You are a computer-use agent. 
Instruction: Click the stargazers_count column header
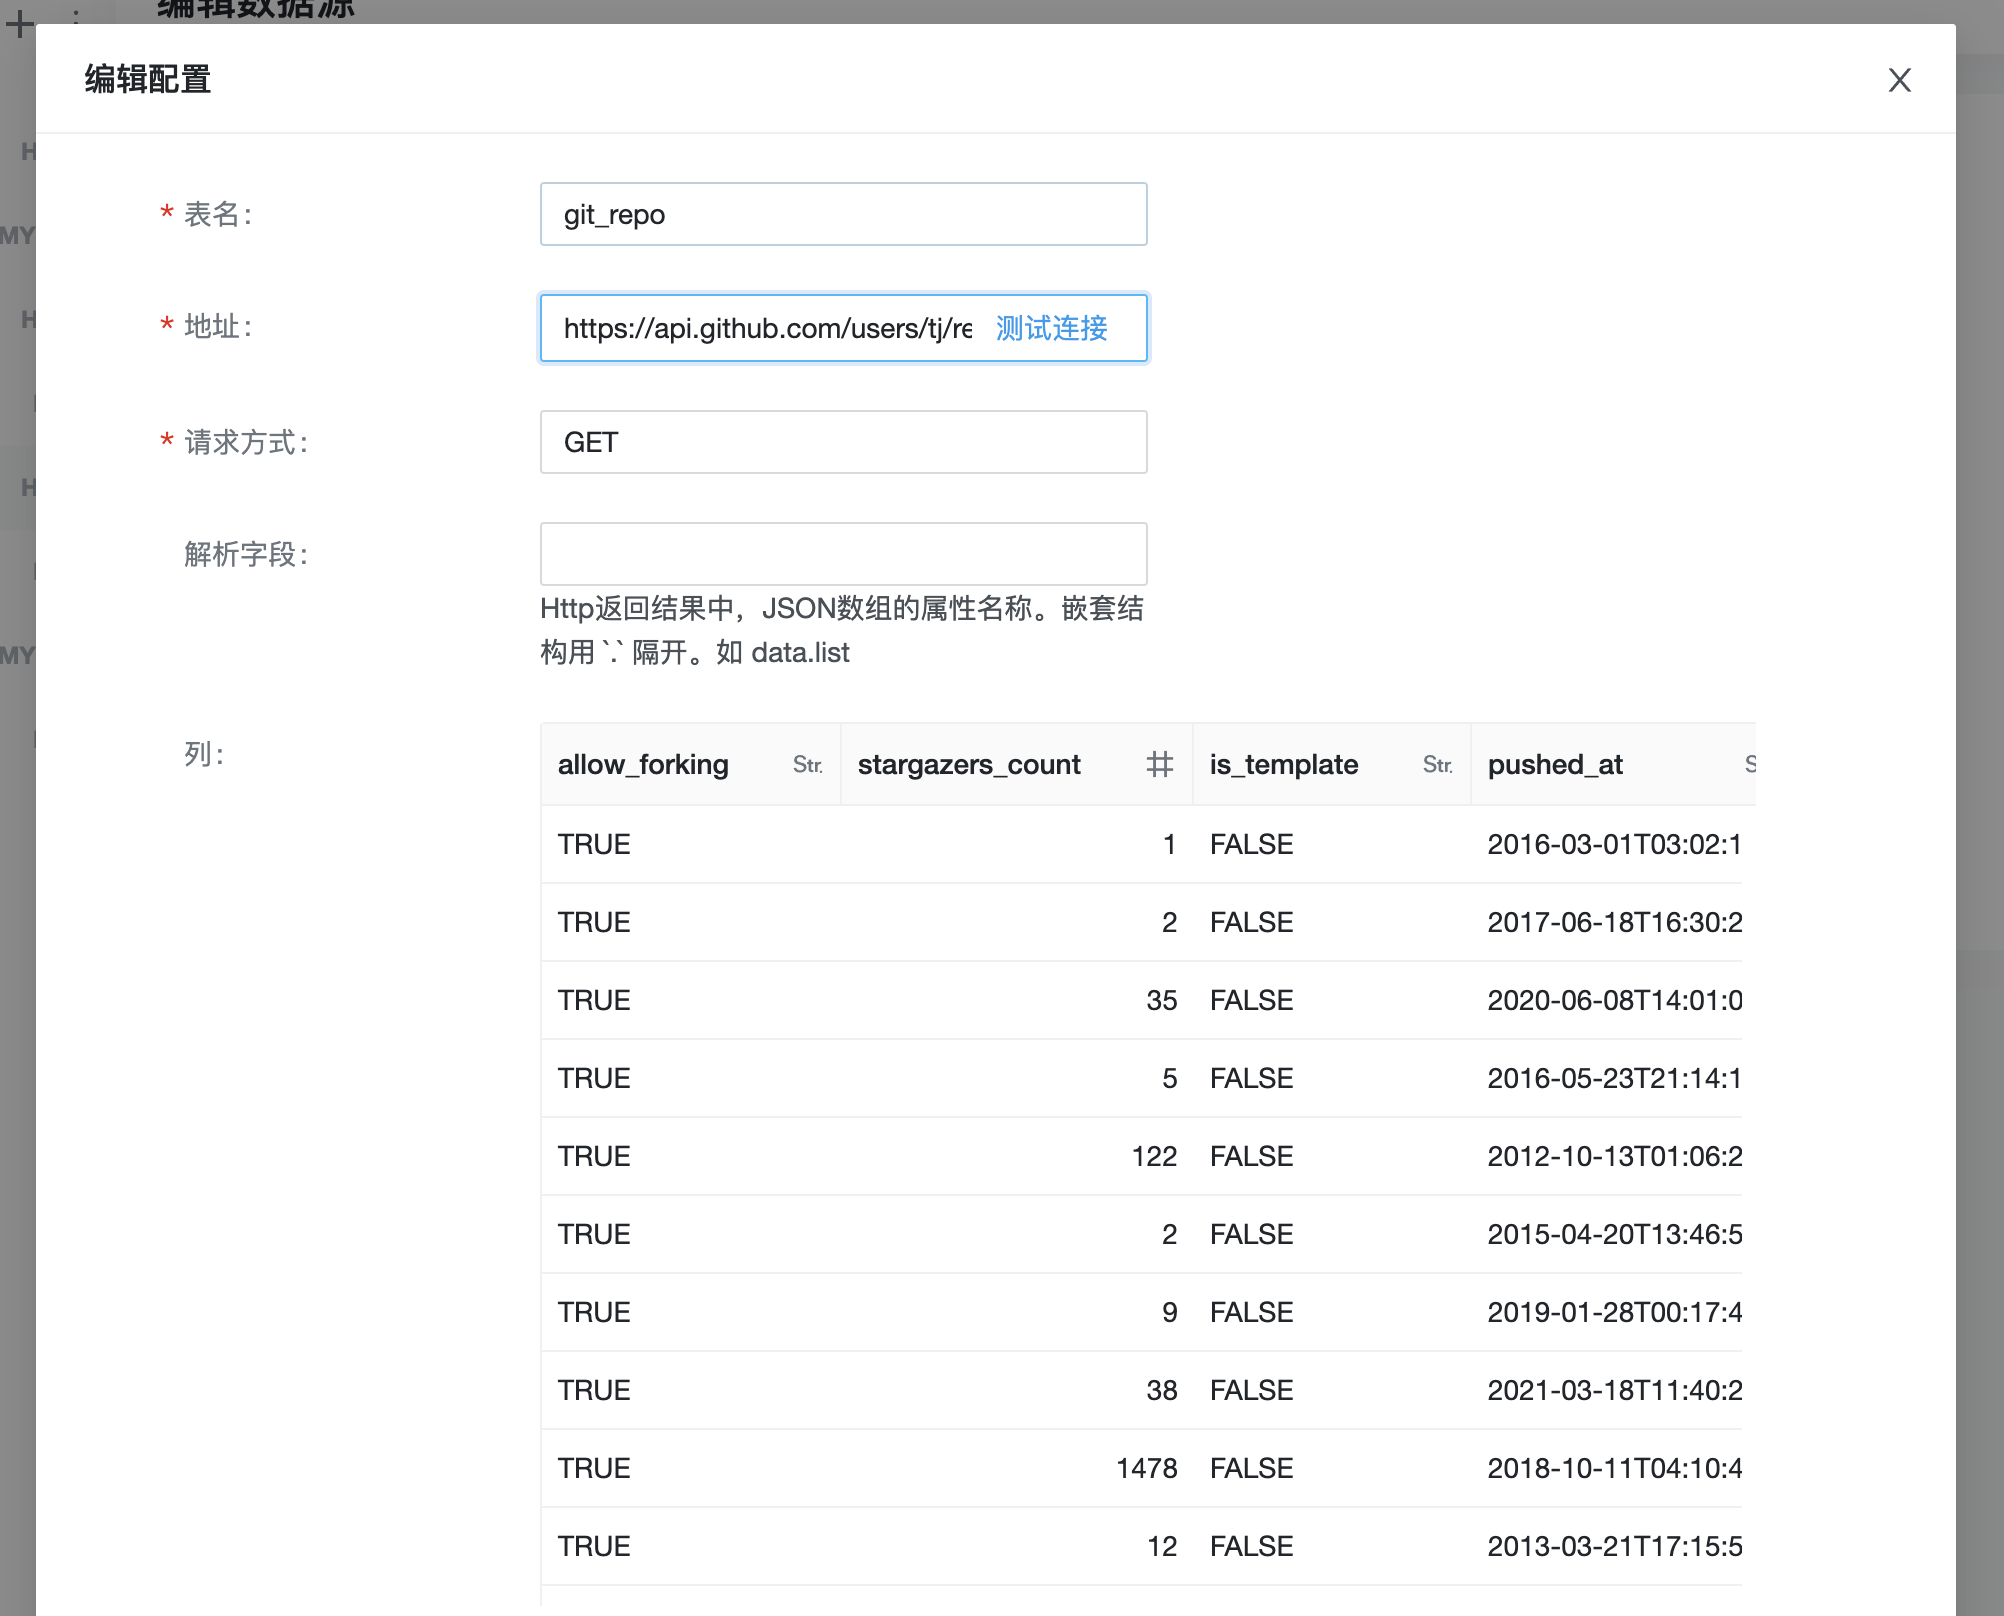click(968, 765)
